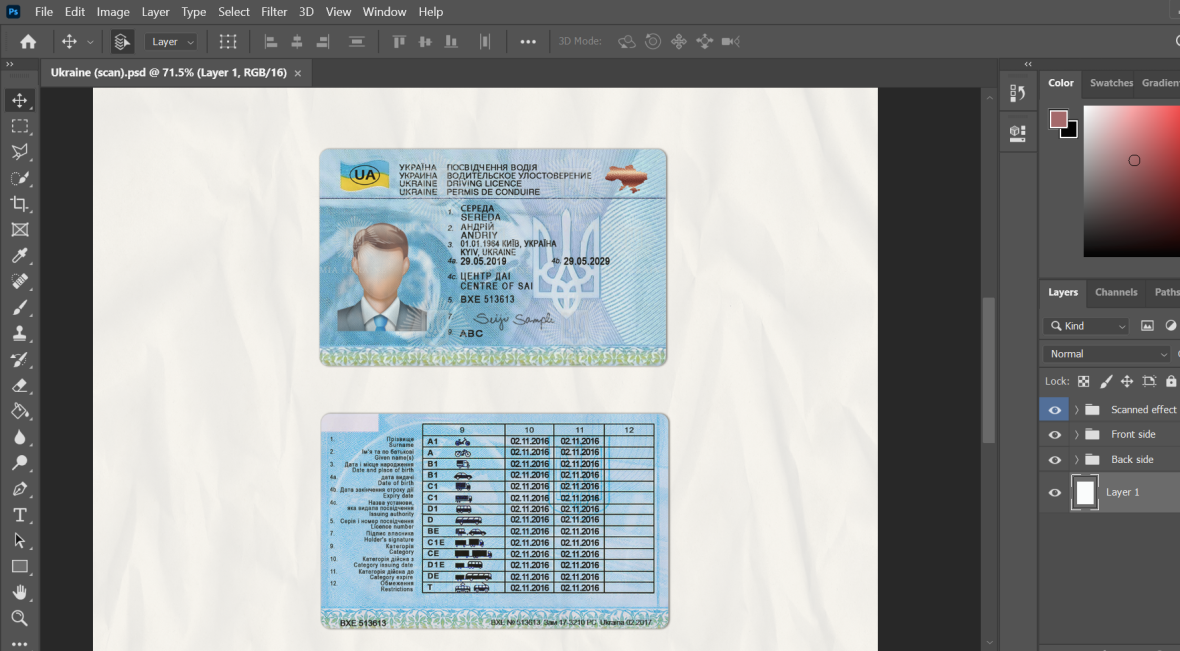Toggle visibility of the Front side group
Viewport: 1180px width, 651px height.
(x=1054, y=434)
